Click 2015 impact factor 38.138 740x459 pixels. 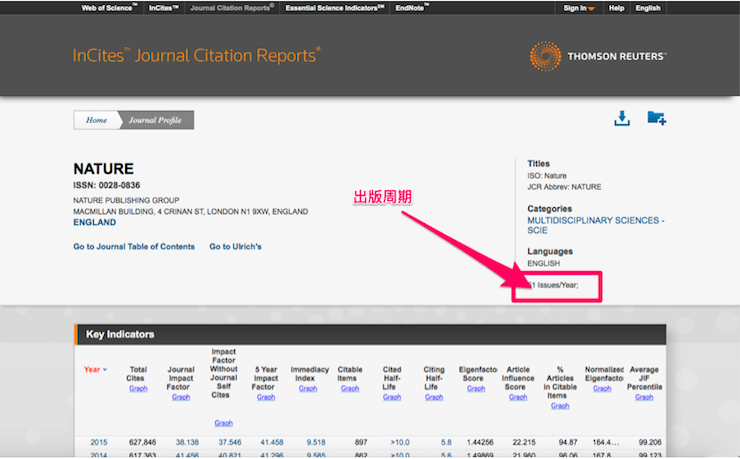tap(187, 442)
